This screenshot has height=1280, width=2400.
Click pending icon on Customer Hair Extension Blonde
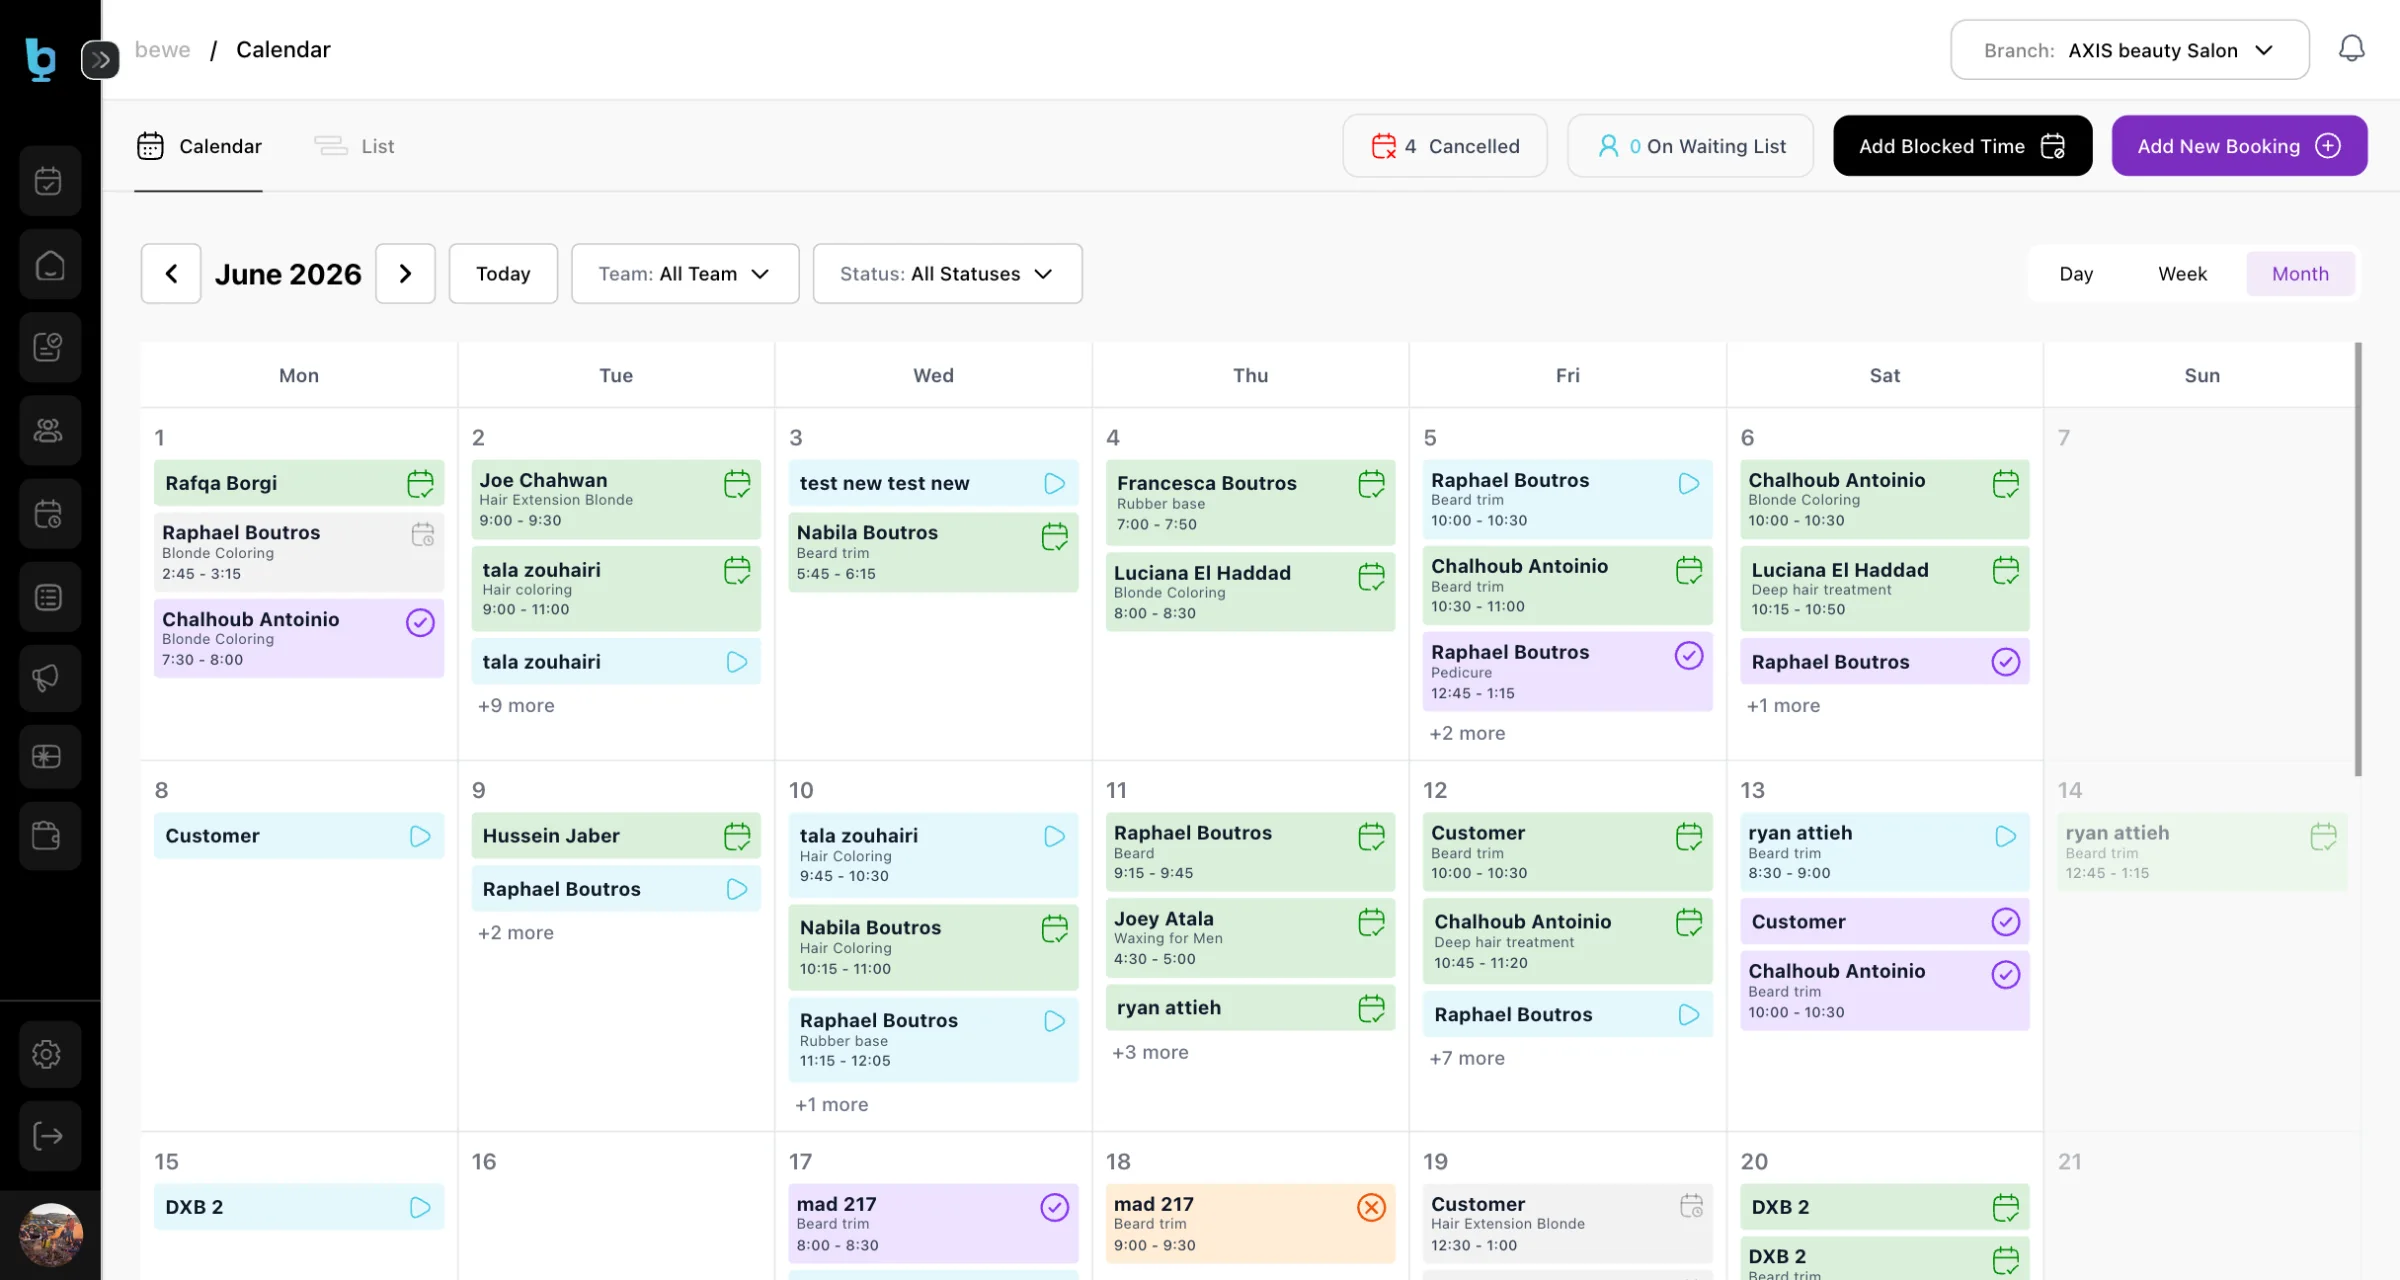coord(1691,1206)
